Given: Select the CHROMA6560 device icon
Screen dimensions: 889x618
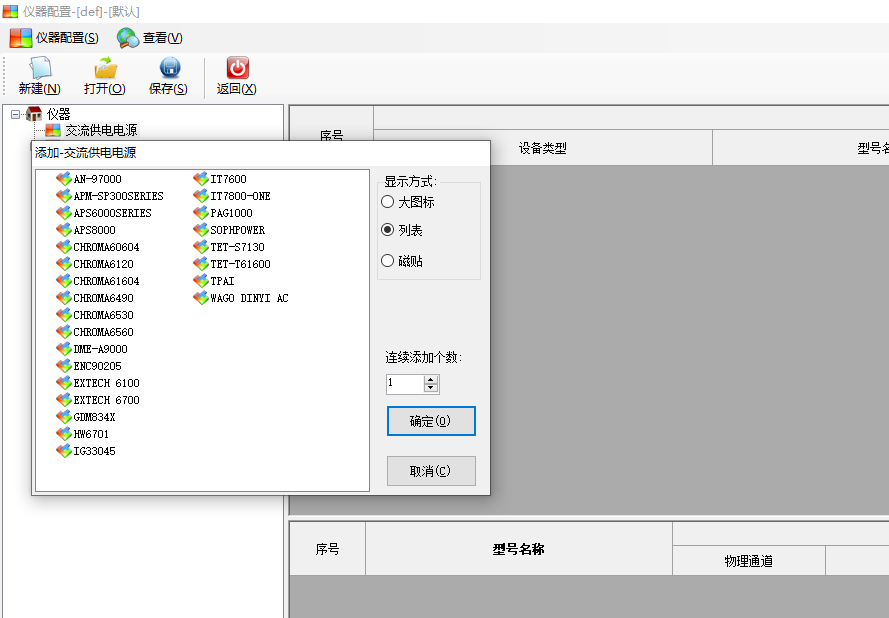Looking at the screenshot, I should pos(64,332).
